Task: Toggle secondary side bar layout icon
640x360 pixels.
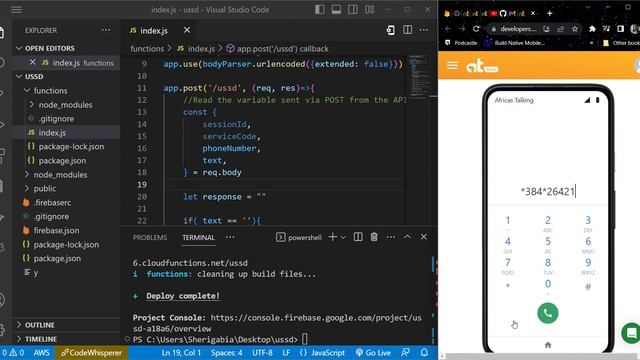Action: click(353, 9)
